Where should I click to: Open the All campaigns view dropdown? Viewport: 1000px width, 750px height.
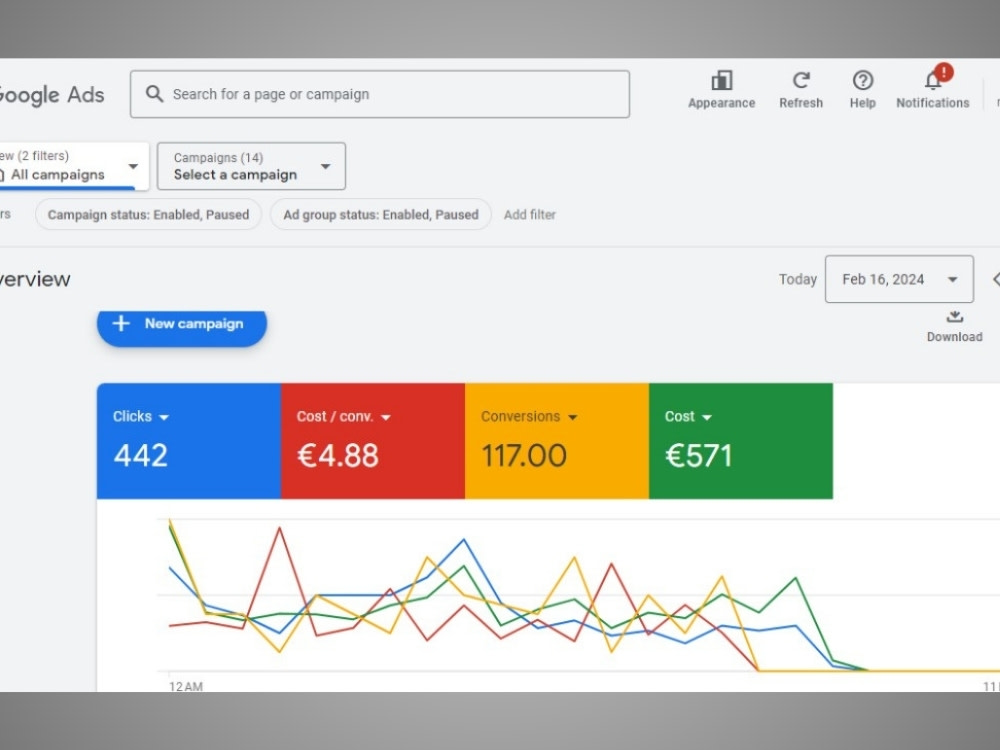point(73,166)
